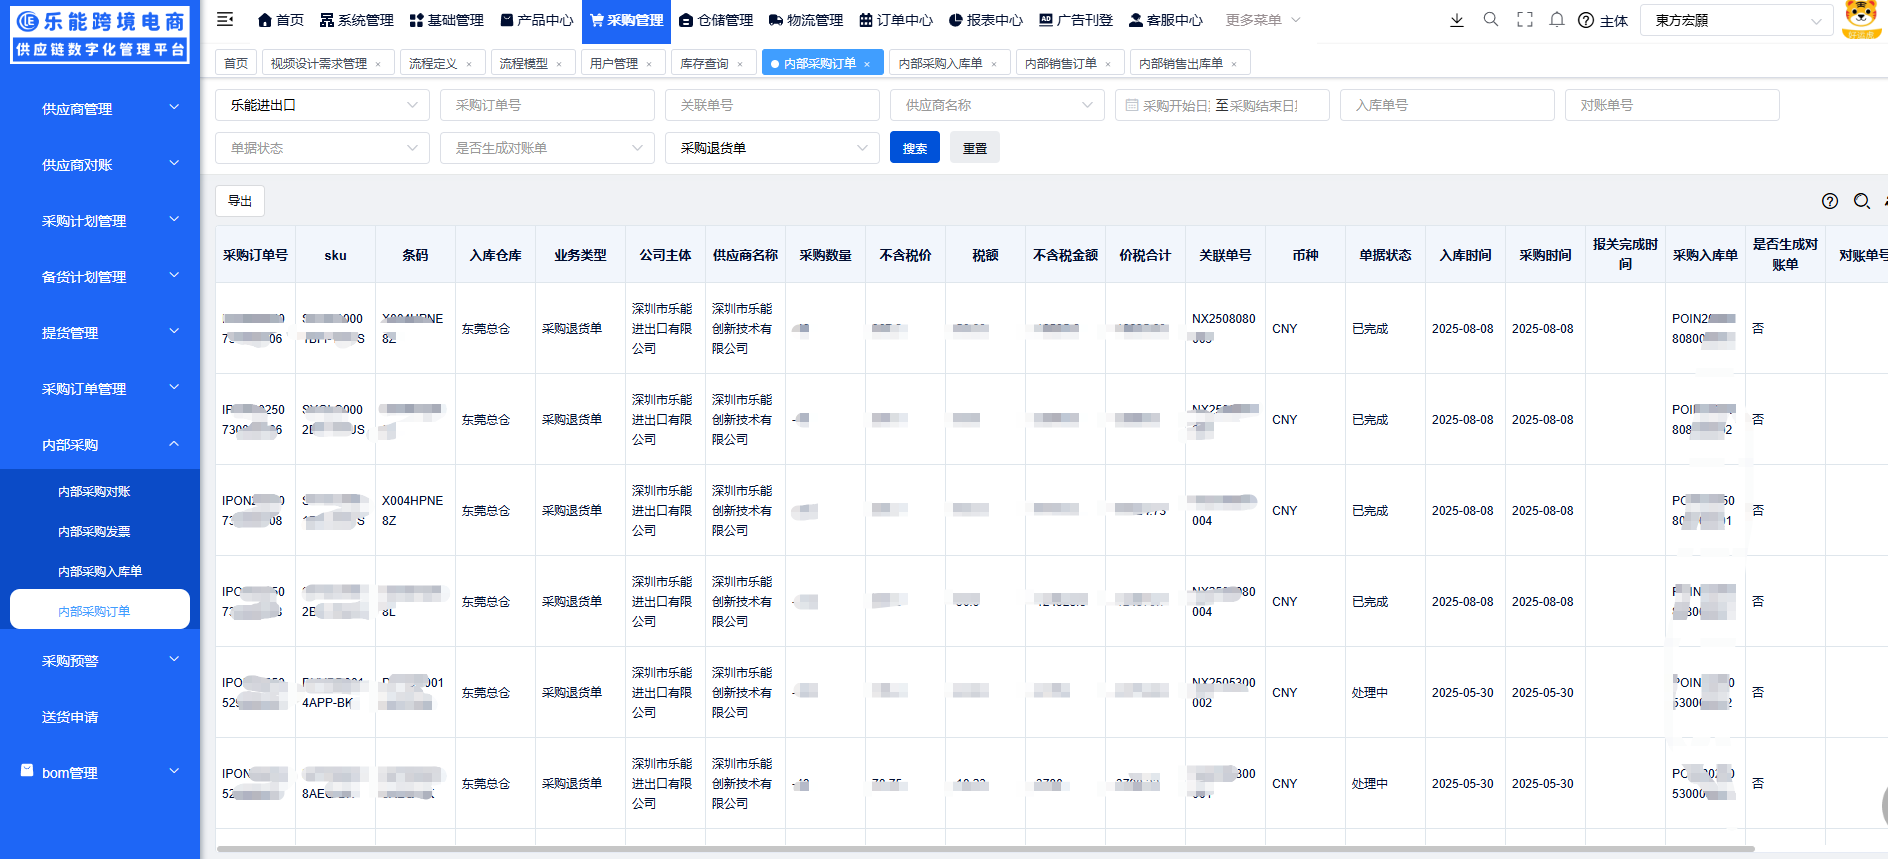Image resolution: width=1888 pixels, height=859 pixels.
Task: Select 内部采购入库单 in the sidebar
Action: (100, 571)
